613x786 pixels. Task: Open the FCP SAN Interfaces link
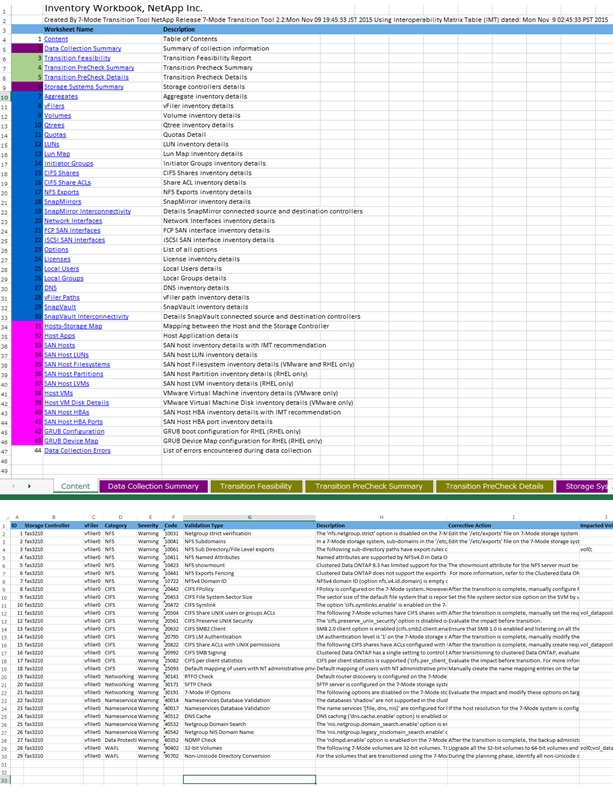point(72,231)
